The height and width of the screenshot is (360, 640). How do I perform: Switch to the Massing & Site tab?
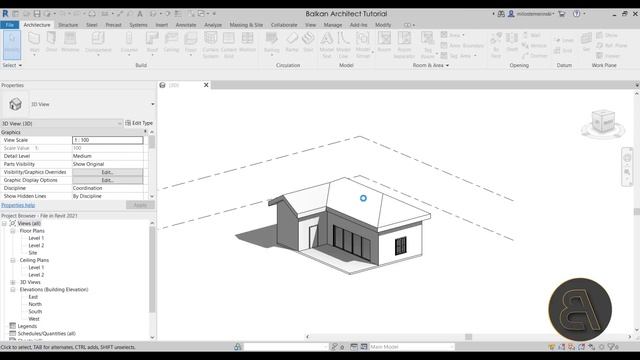246,25
